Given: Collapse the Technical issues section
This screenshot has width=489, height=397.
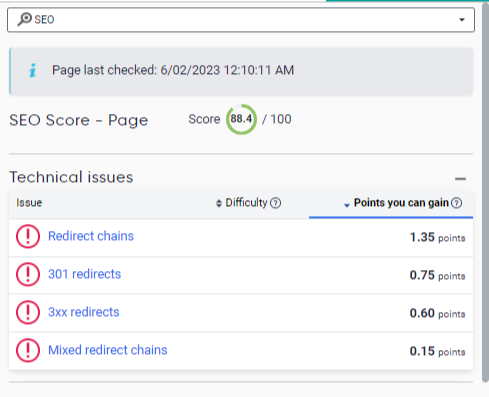Looking at the screenshot, I should tap(460, 179).
